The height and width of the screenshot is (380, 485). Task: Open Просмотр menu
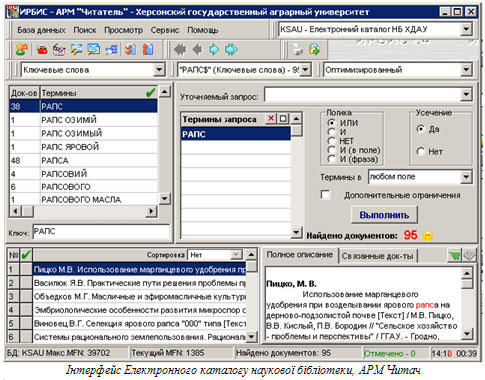[123, 30]
